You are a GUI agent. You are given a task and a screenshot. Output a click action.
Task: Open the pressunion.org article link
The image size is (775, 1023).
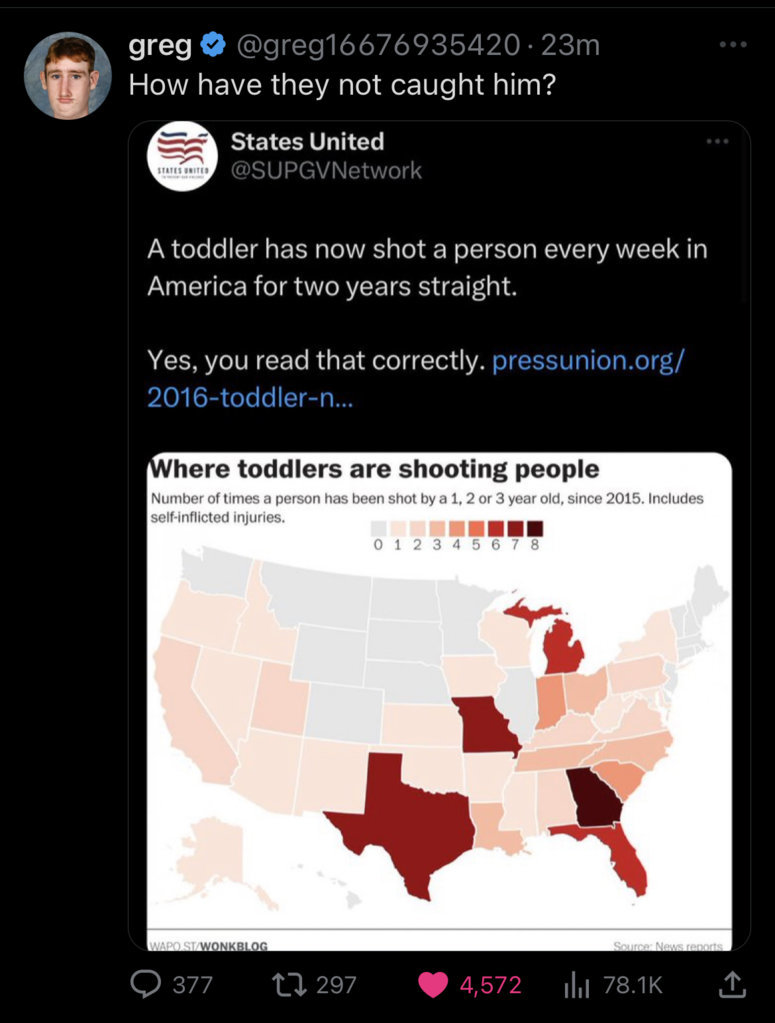click(415, 378)
